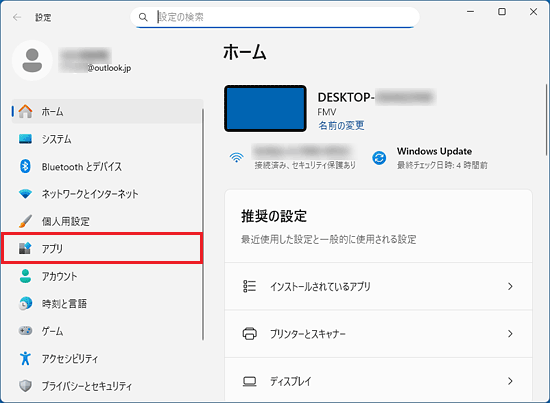Click 最終チェック日時: 4 時間前 text
The width and height of the screenshot is (550, 403).
coord(442,165)
